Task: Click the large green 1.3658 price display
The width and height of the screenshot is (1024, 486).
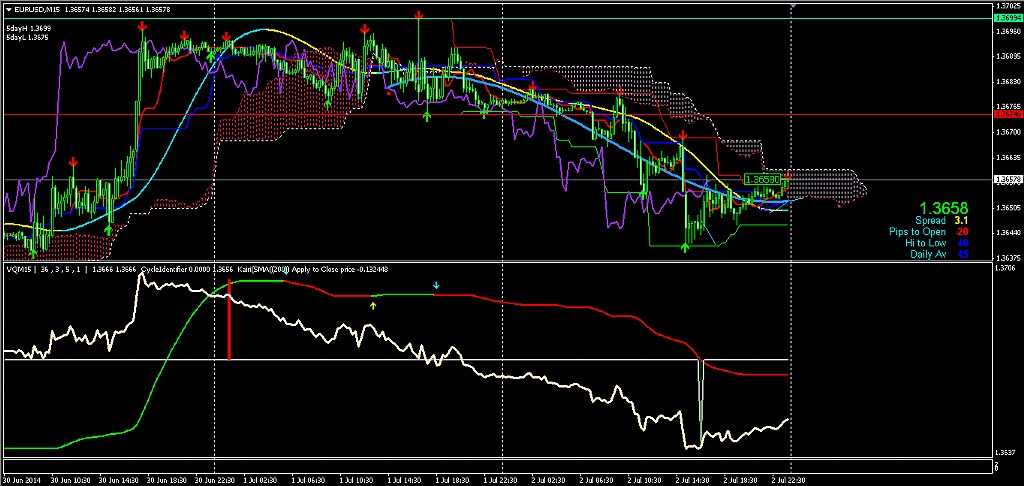Action: pos(943,207)
